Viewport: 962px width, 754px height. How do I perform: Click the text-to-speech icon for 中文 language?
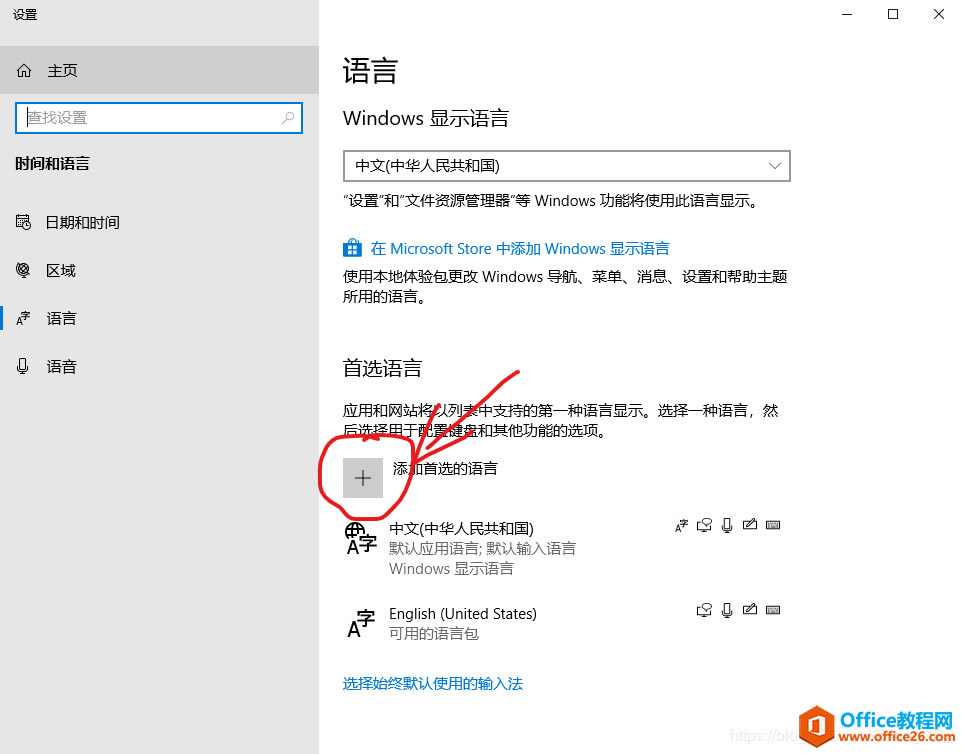[704, 524]
